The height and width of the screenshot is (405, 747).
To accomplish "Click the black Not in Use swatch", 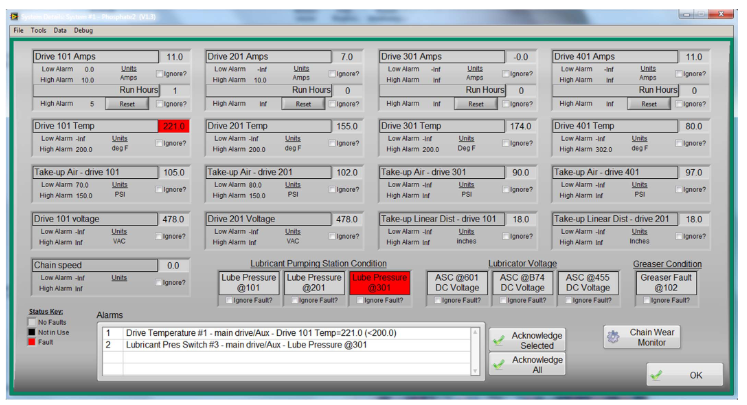I will point(32,332).
